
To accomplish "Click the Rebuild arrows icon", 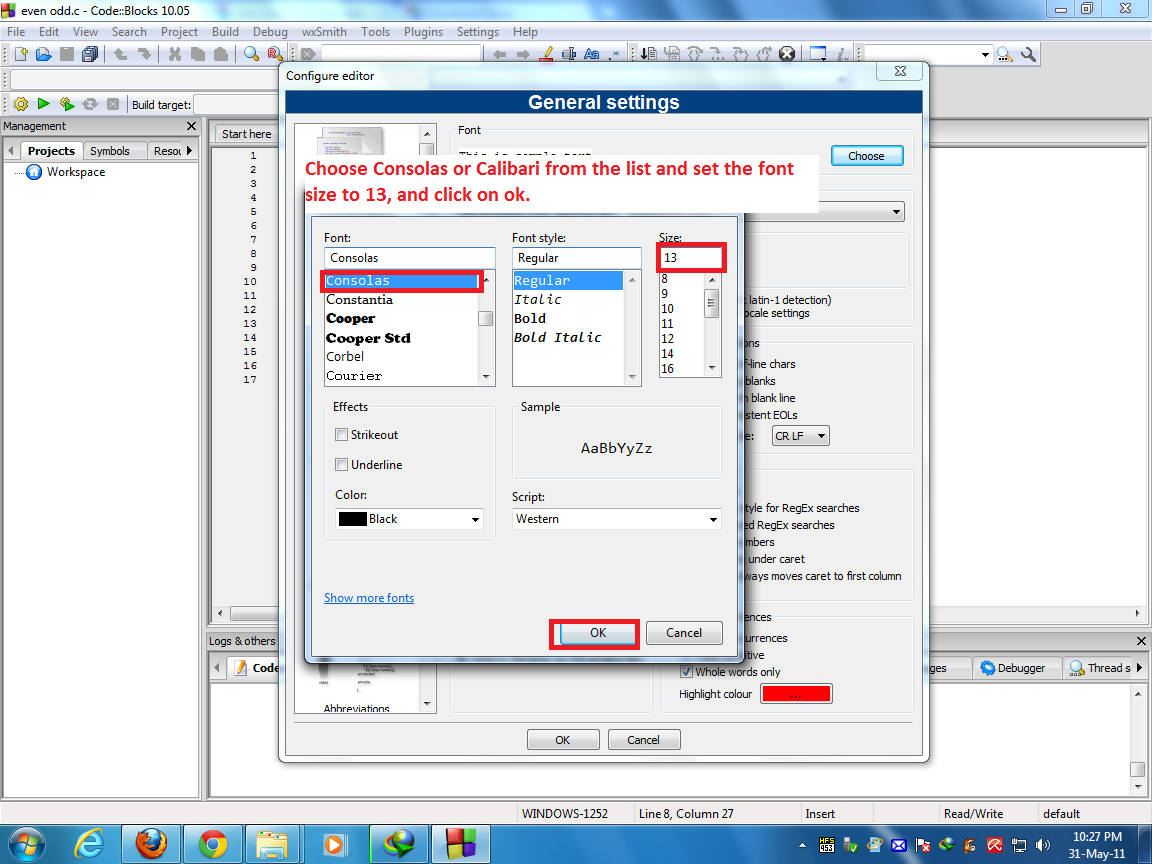I will [x=90, y=104].
